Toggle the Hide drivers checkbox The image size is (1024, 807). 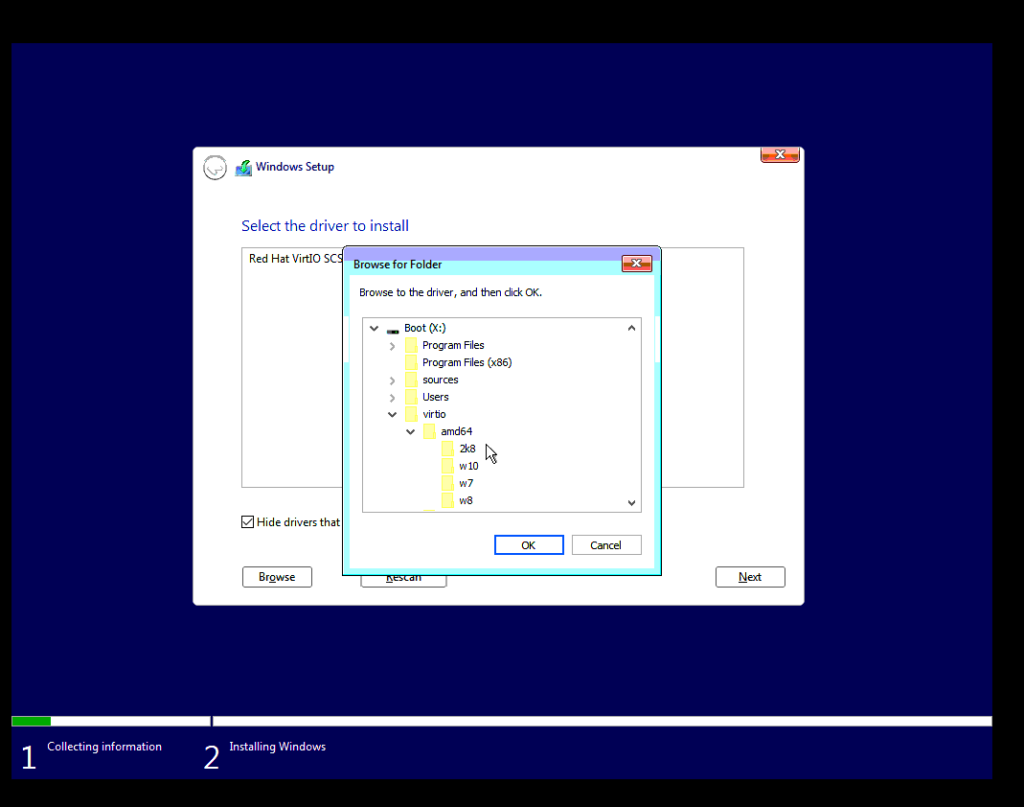coord(248,522)
